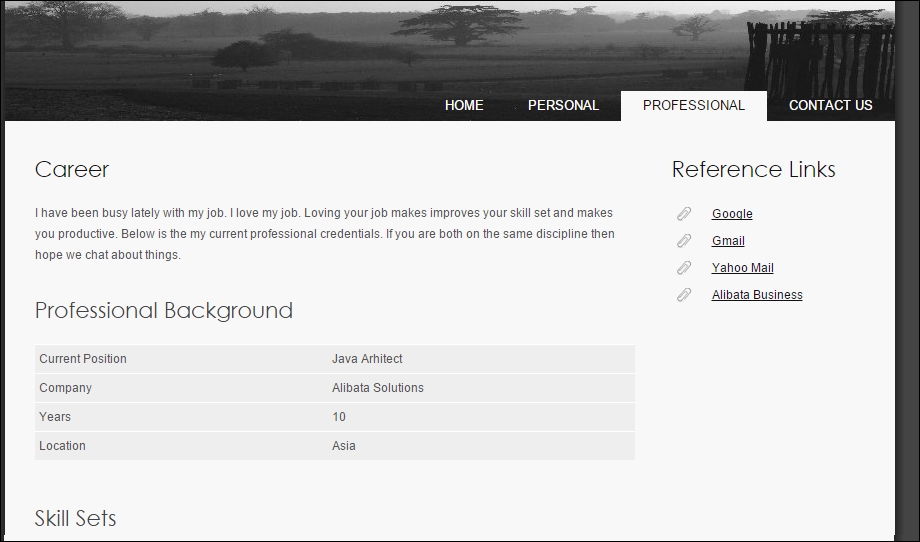The height and width of the screenshot is (542, 920).
Task: Open the Alibata Business link
Action: point(757,295)
